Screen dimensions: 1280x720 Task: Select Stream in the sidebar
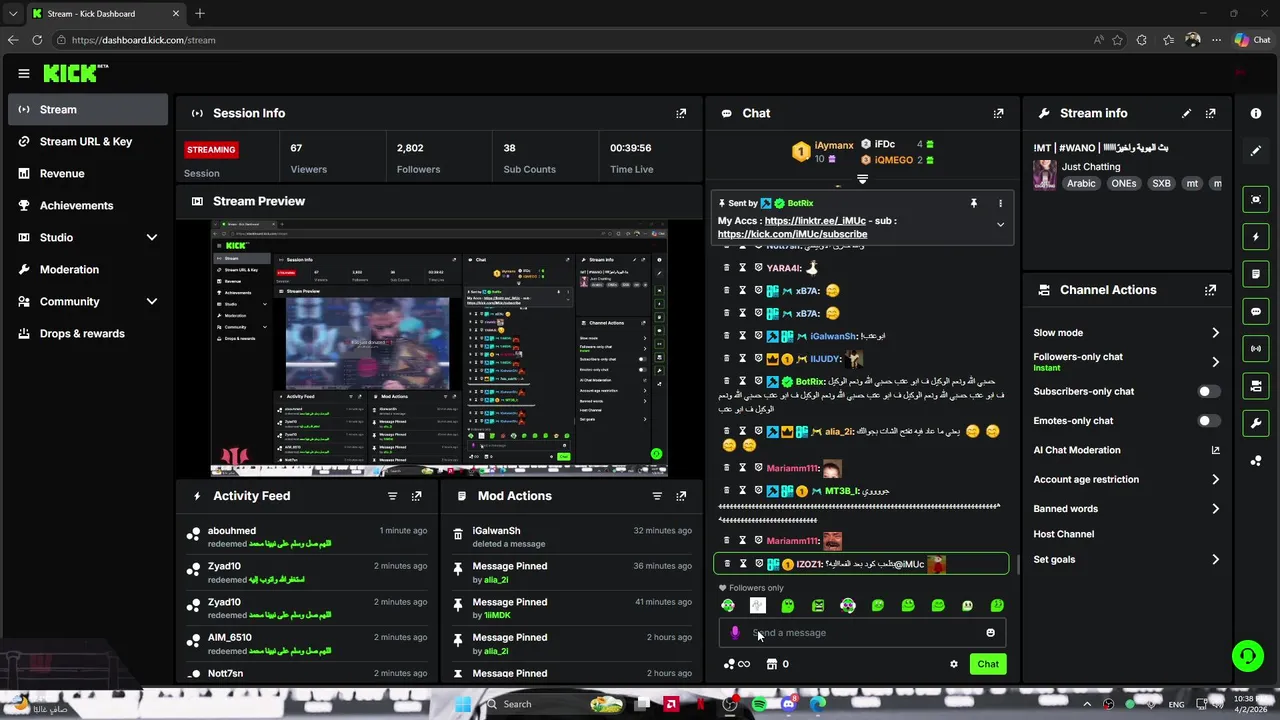(x=88, y=110)
